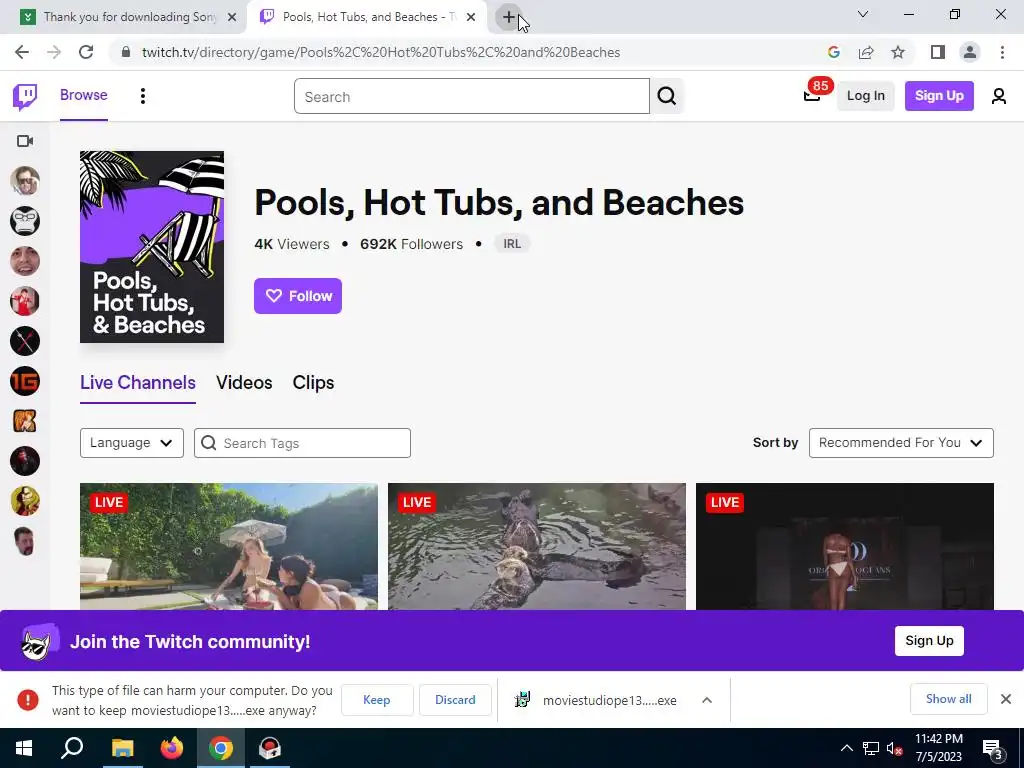Show hidden system tray icons

pos(846,748)
